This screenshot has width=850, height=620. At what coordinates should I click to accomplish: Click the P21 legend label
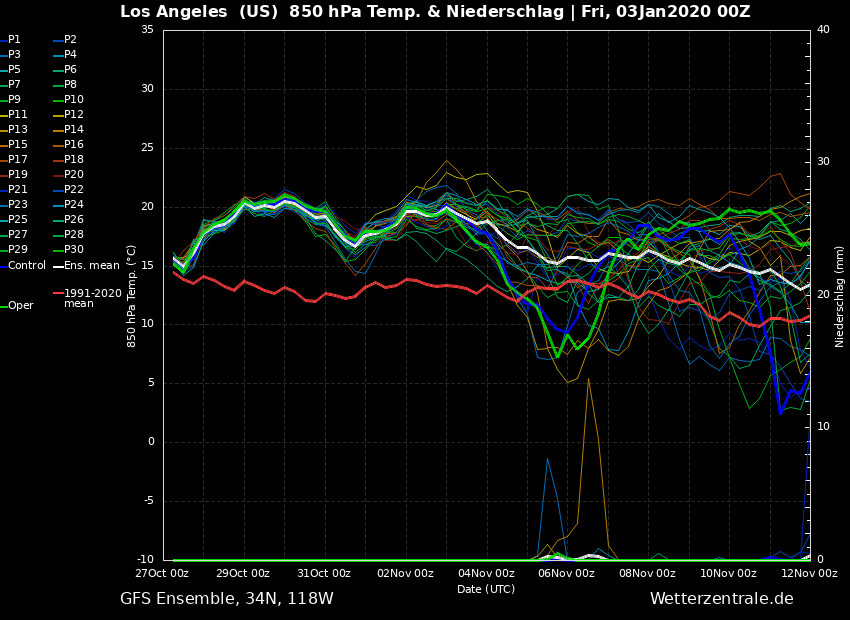(18, 190)
